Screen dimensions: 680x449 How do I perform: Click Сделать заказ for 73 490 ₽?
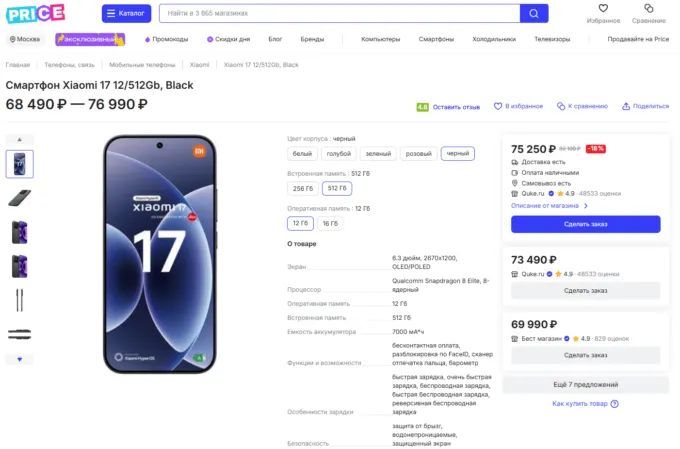pos(585,291)
